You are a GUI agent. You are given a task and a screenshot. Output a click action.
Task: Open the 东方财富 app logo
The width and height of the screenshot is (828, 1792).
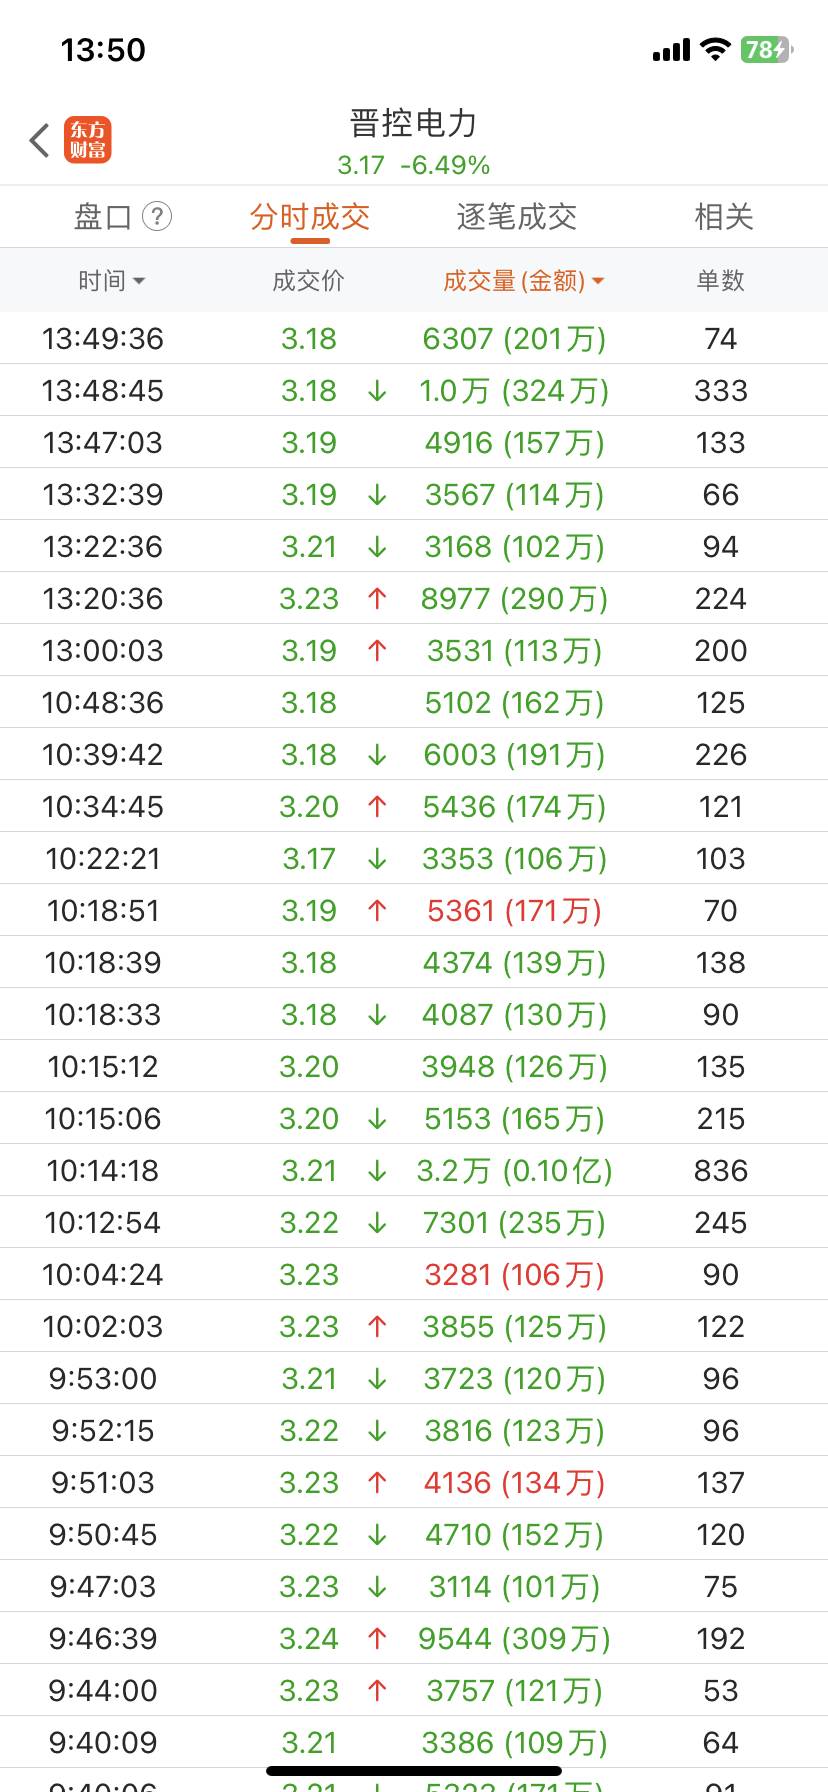[88, 140]
